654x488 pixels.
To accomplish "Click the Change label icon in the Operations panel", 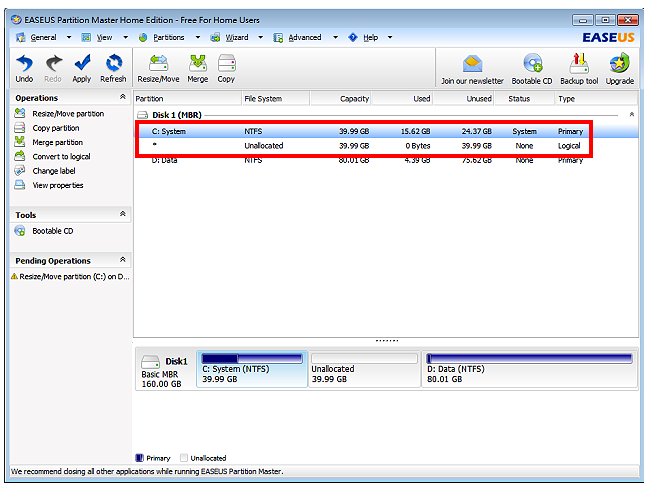I will pyautogui.click(x=20, y=171).
